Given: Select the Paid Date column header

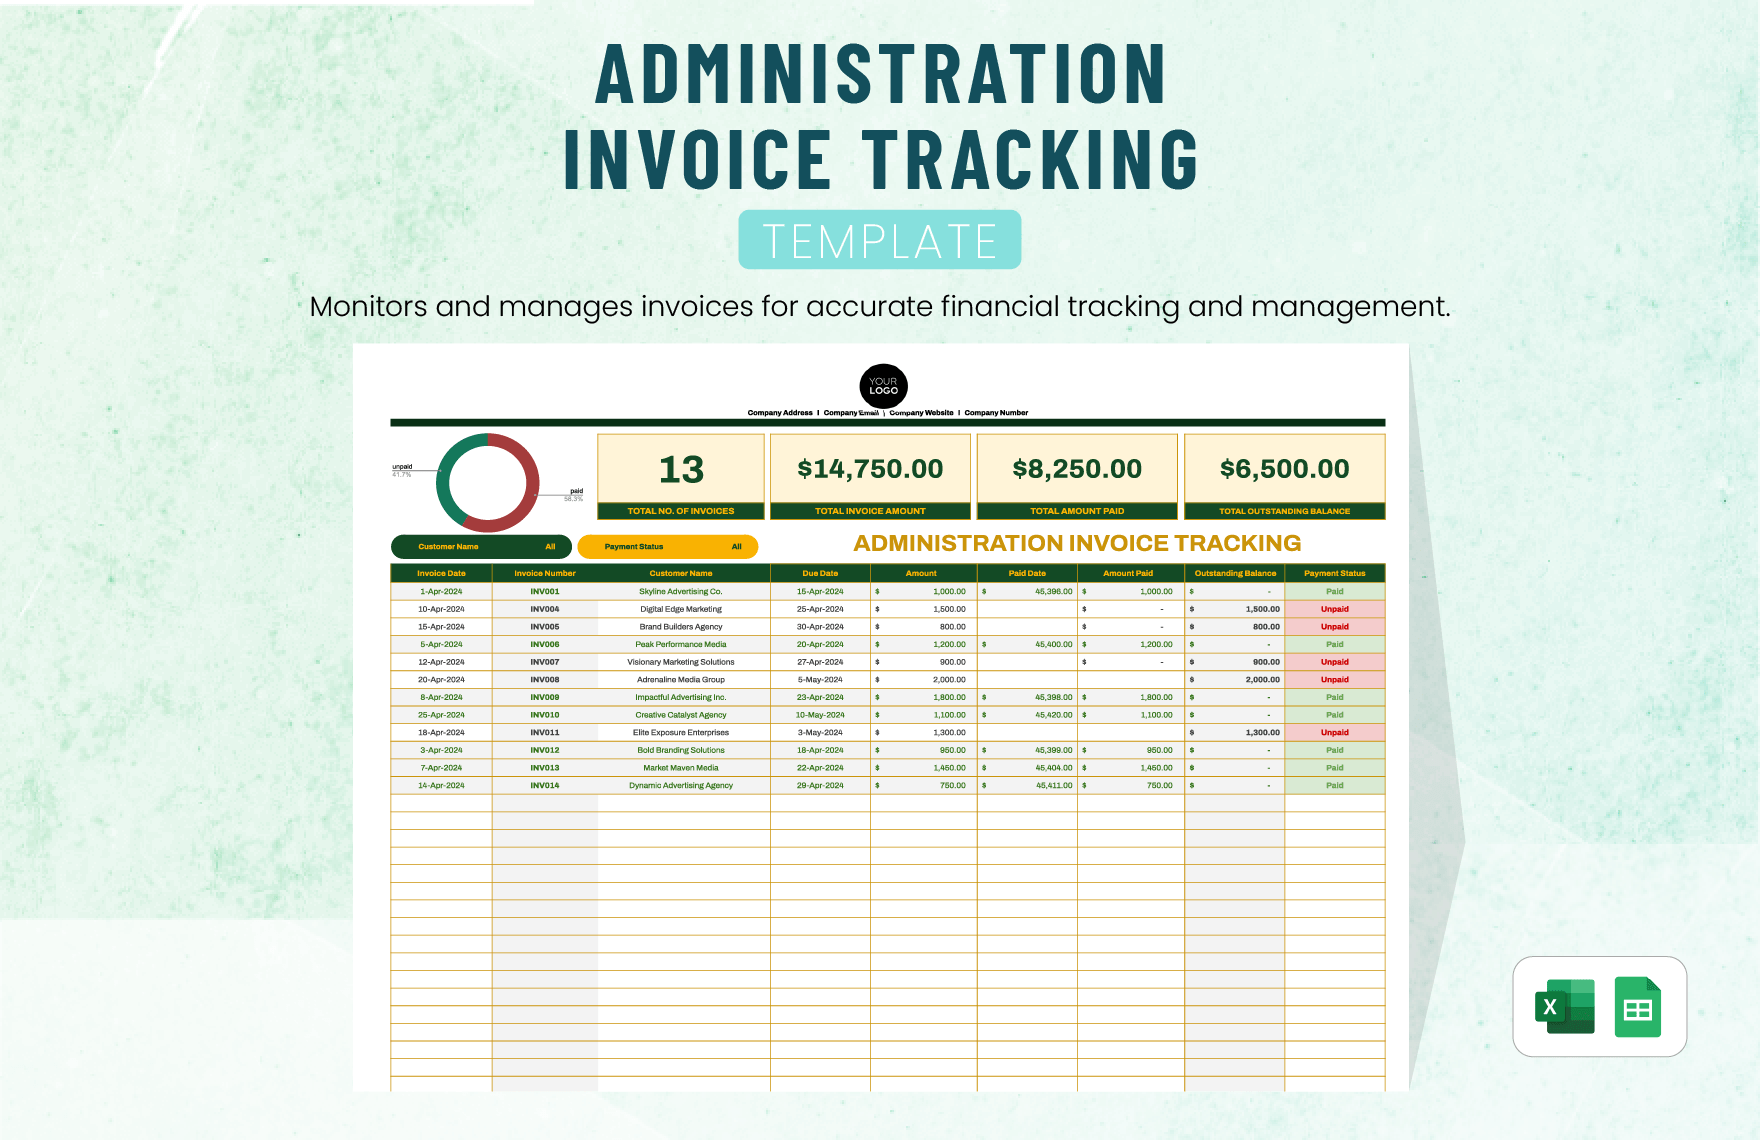Looking at the screenshot, I should pyautogui.click(x=1027, y=573).
